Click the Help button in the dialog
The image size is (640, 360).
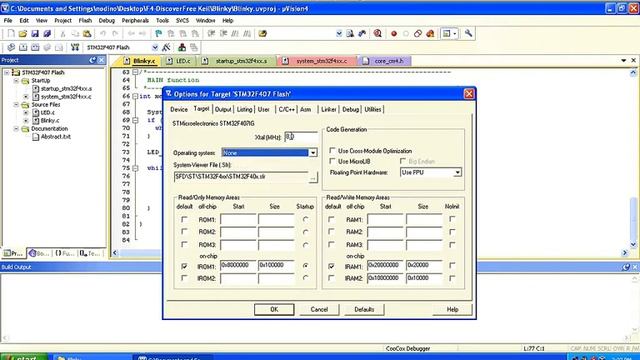tap(452, 309)
